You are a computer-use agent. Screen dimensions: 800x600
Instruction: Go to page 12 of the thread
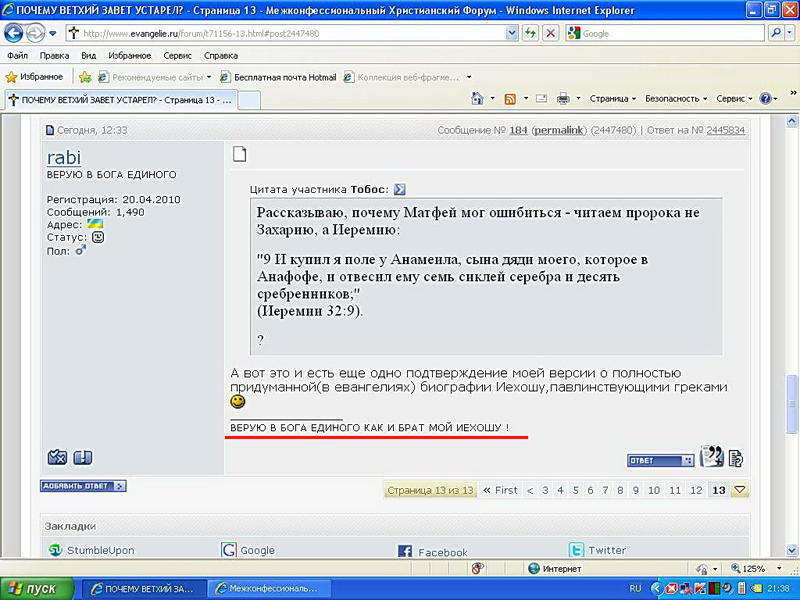pos(696,490)
